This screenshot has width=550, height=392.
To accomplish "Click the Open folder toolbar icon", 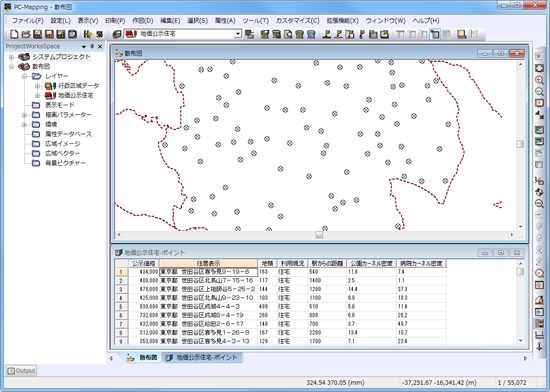I will pos(26,34).
